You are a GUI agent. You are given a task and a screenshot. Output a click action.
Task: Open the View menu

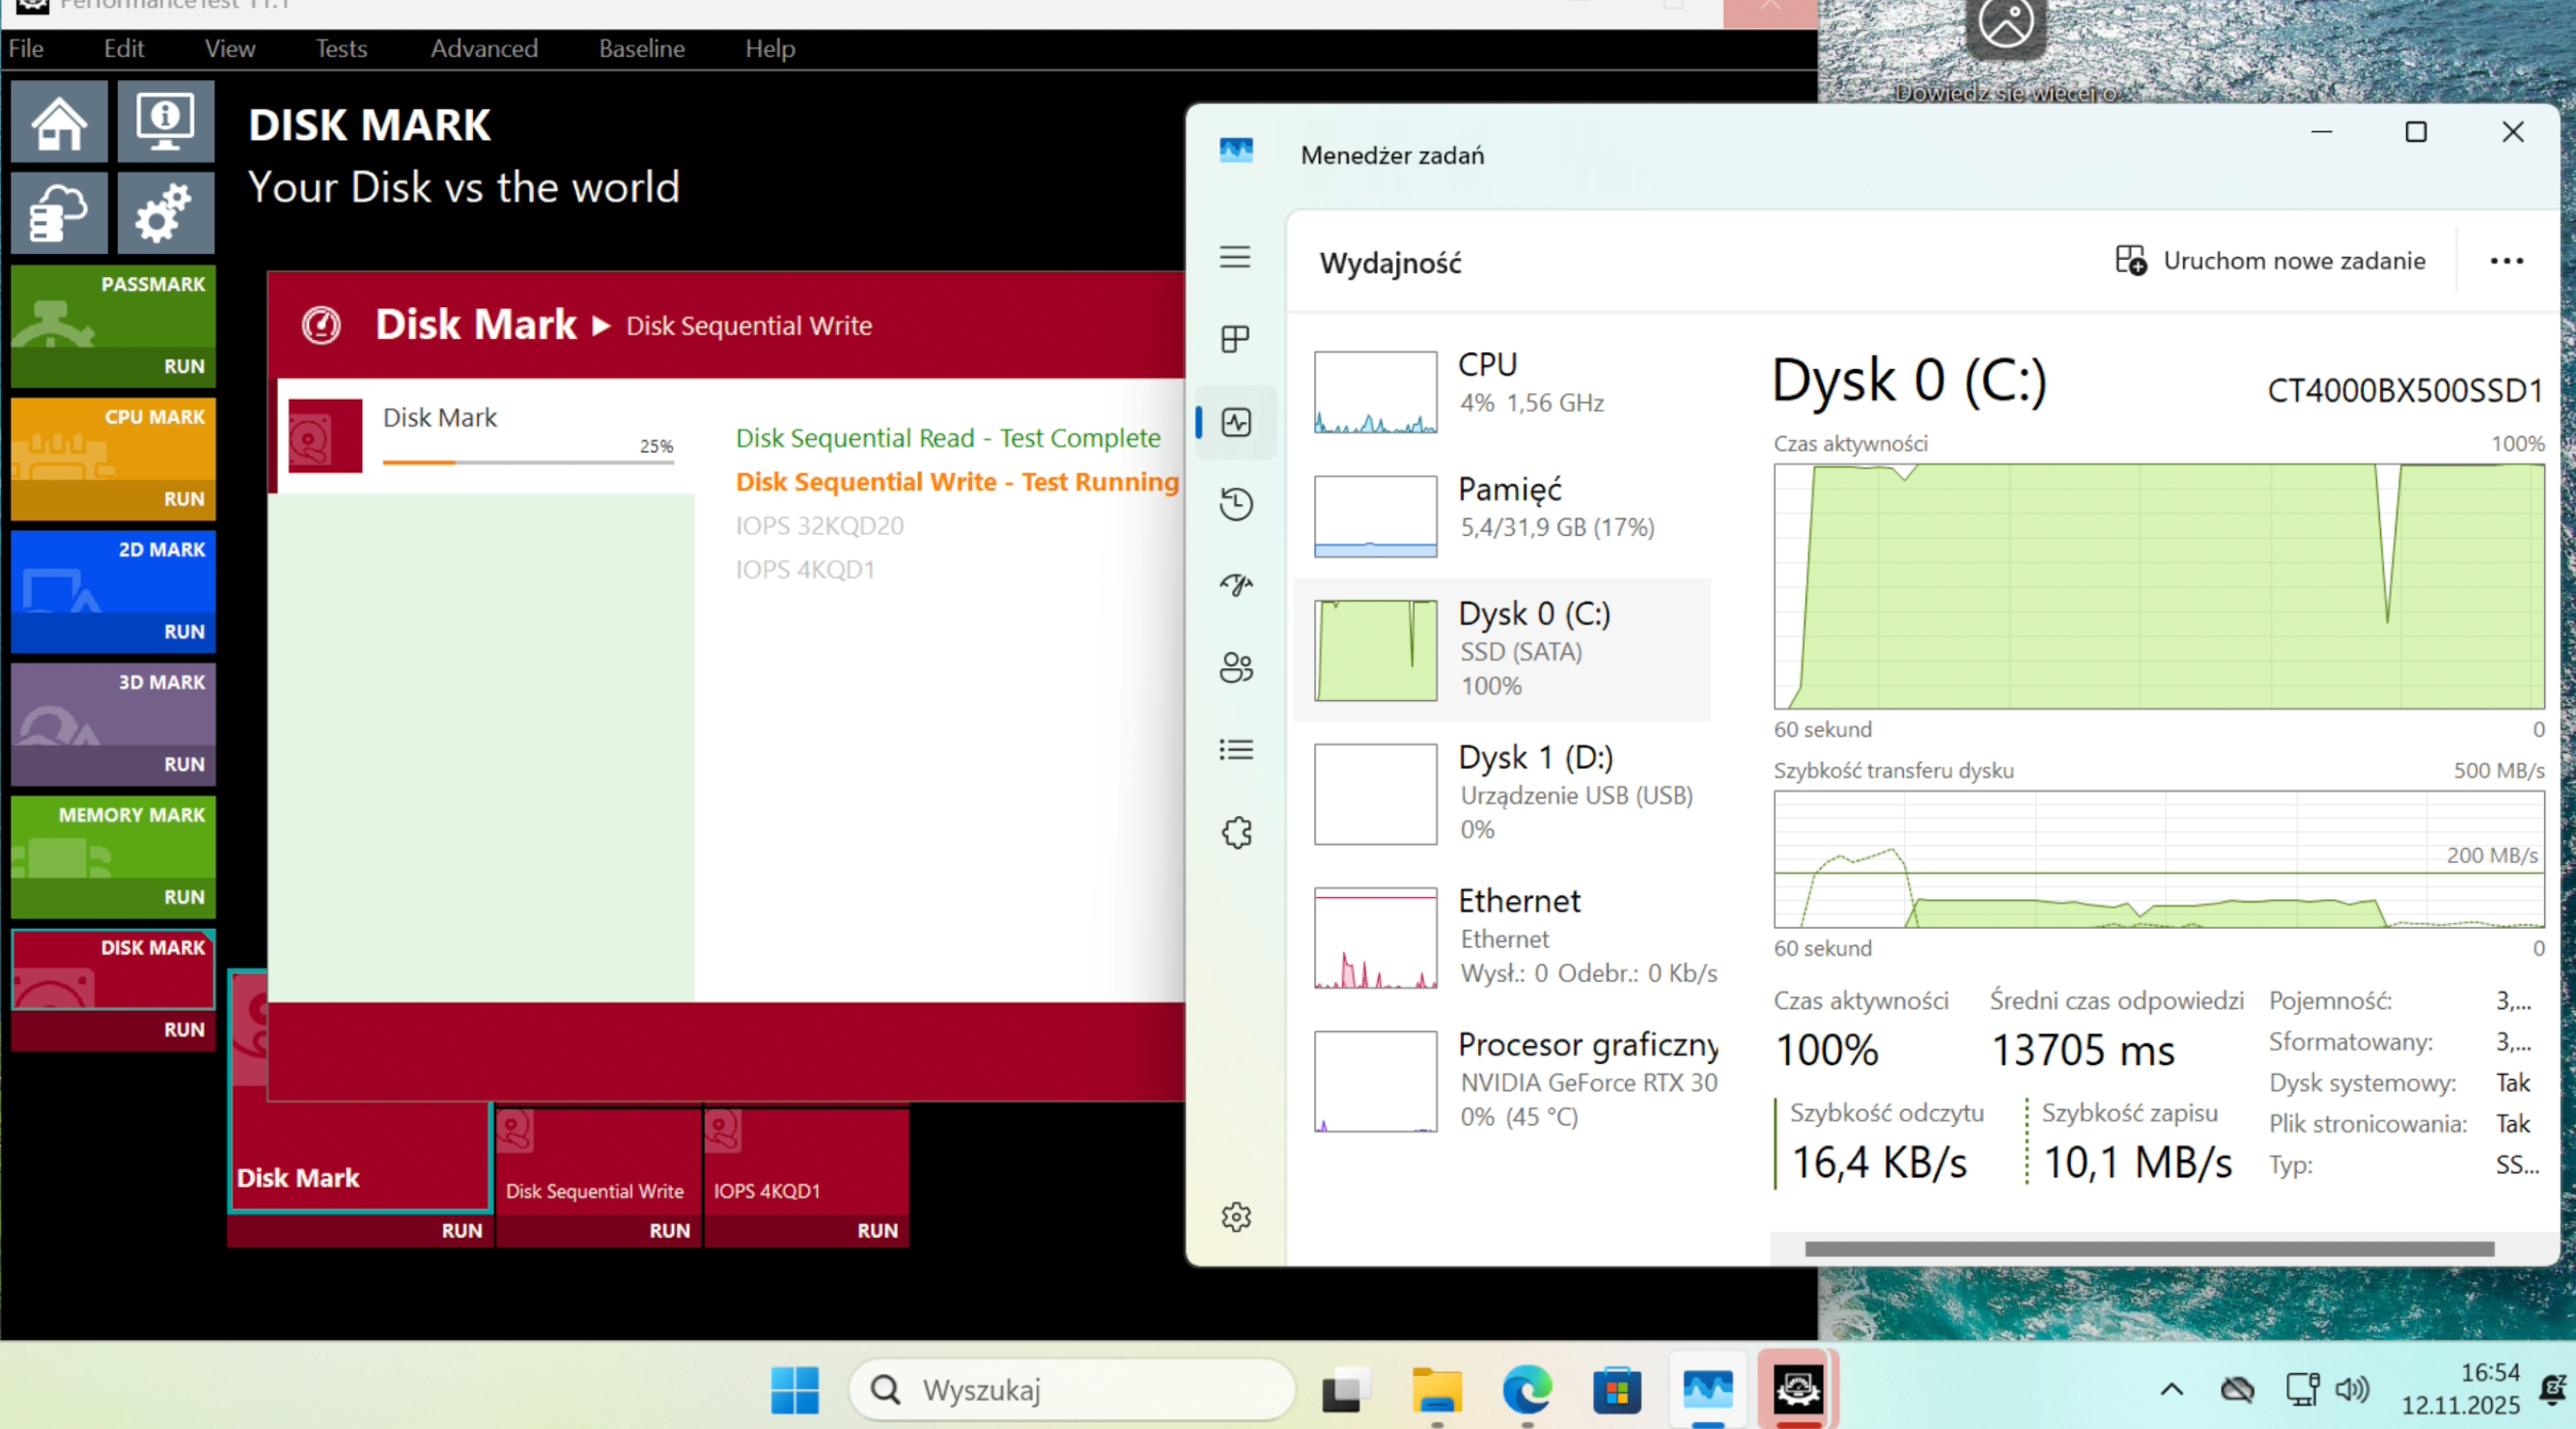(x=230, y=48)
